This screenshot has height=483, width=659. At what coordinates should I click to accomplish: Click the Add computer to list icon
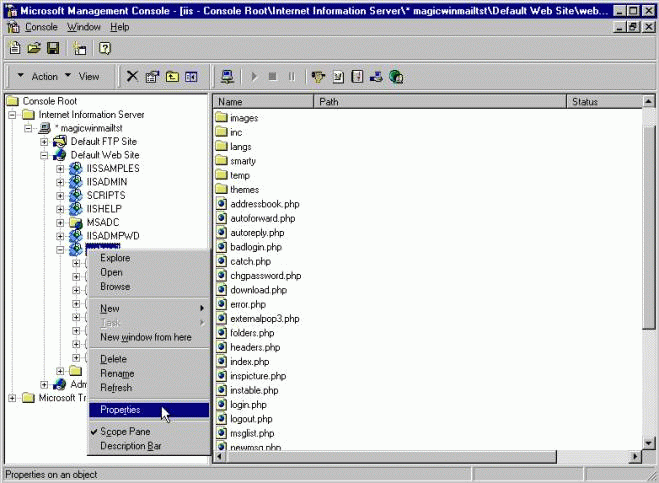click(x=227, y=77)
